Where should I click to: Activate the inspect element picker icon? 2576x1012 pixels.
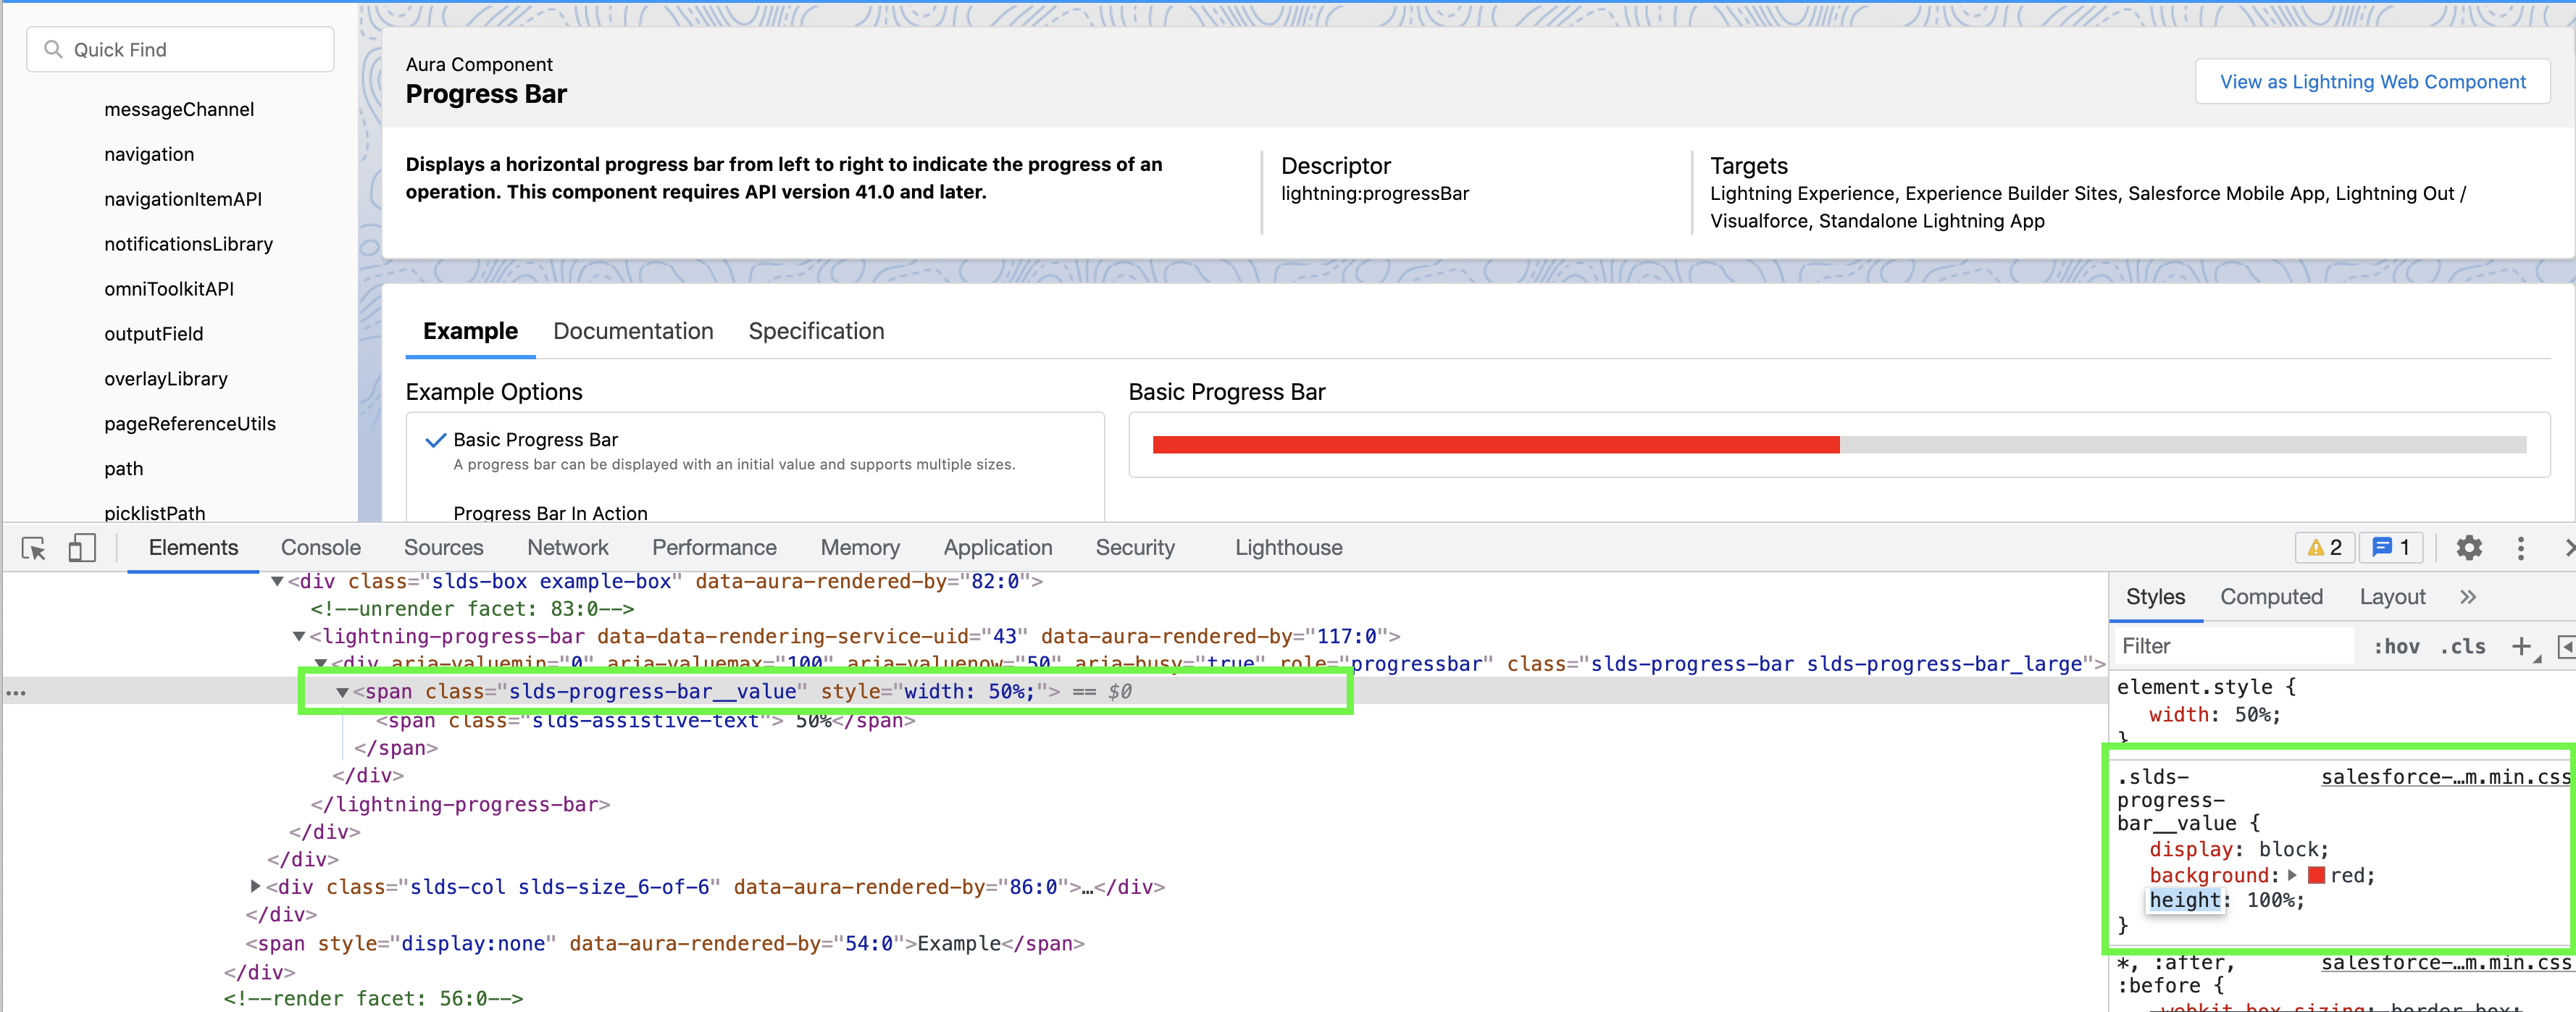coord(34,548)
